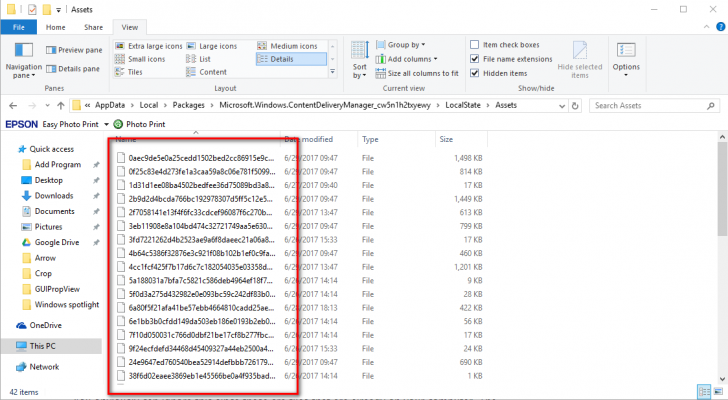Switch to large thumbnails view in status bar
Image resolution: width=728 pixels, height=400 pixels.
point(718,392)
